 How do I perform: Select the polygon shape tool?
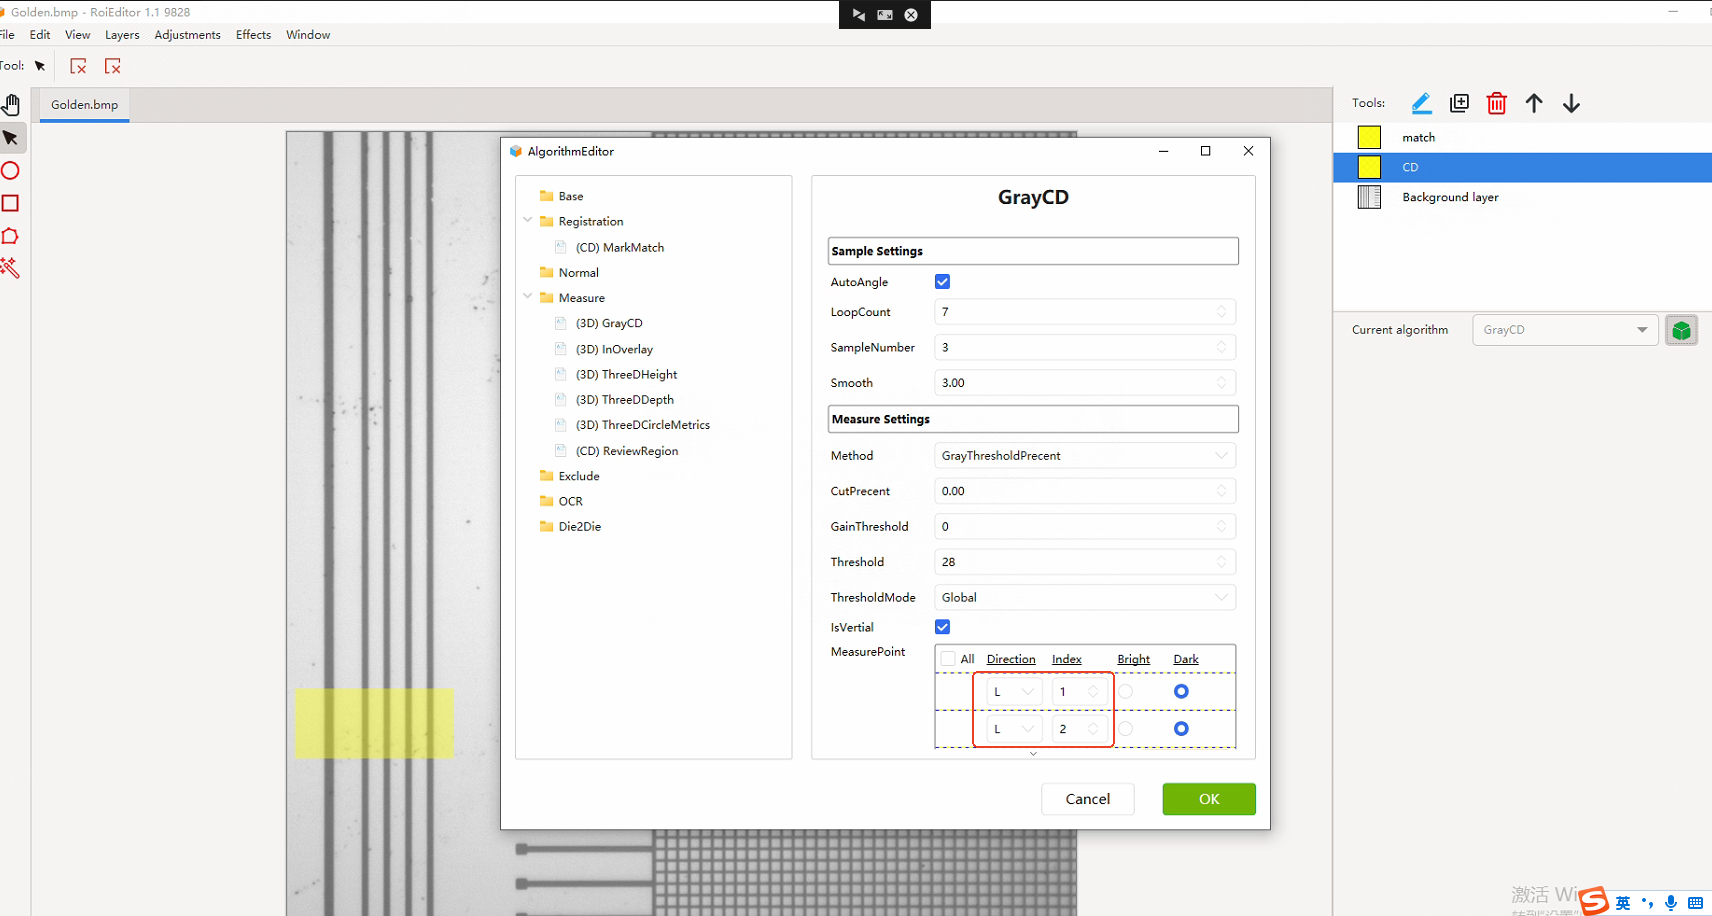(x=11, y=236)
